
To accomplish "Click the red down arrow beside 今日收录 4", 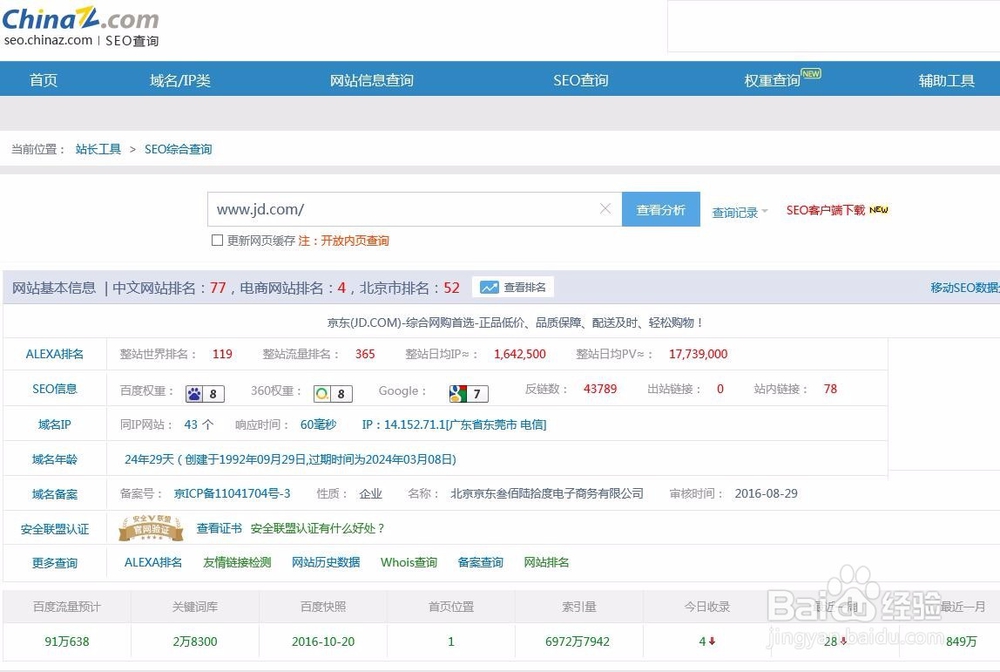I will pyautogui.click(x=712, y=641).
